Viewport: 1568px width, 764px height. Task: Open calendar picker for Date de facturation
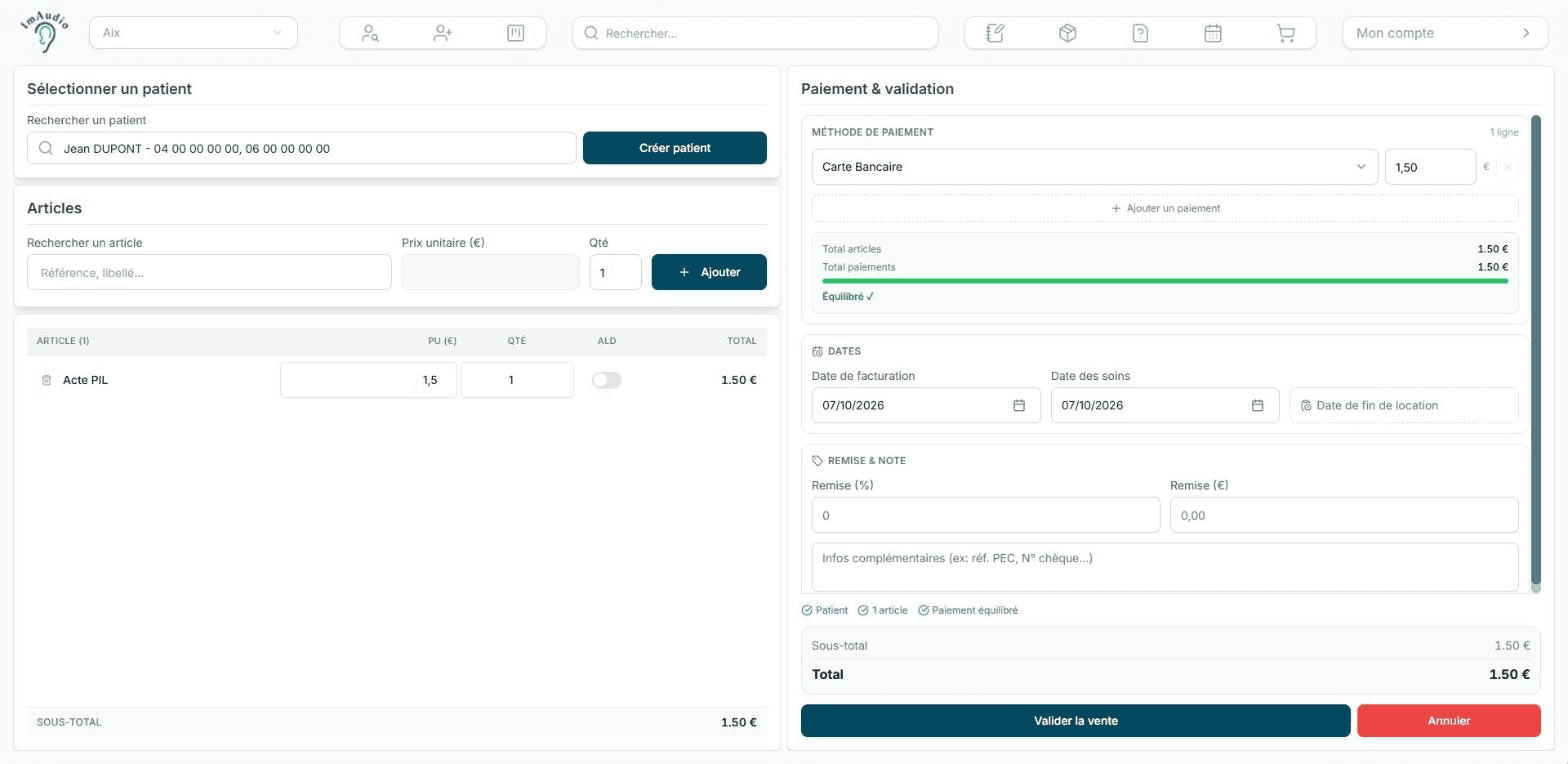pos(1019,405)
